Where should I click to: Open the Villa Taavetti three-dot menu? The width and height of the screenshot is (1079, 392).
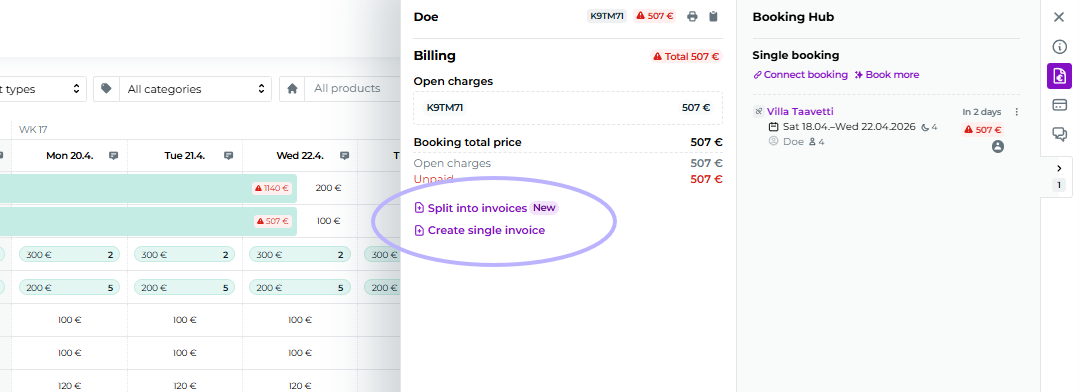coord(1016,112)
